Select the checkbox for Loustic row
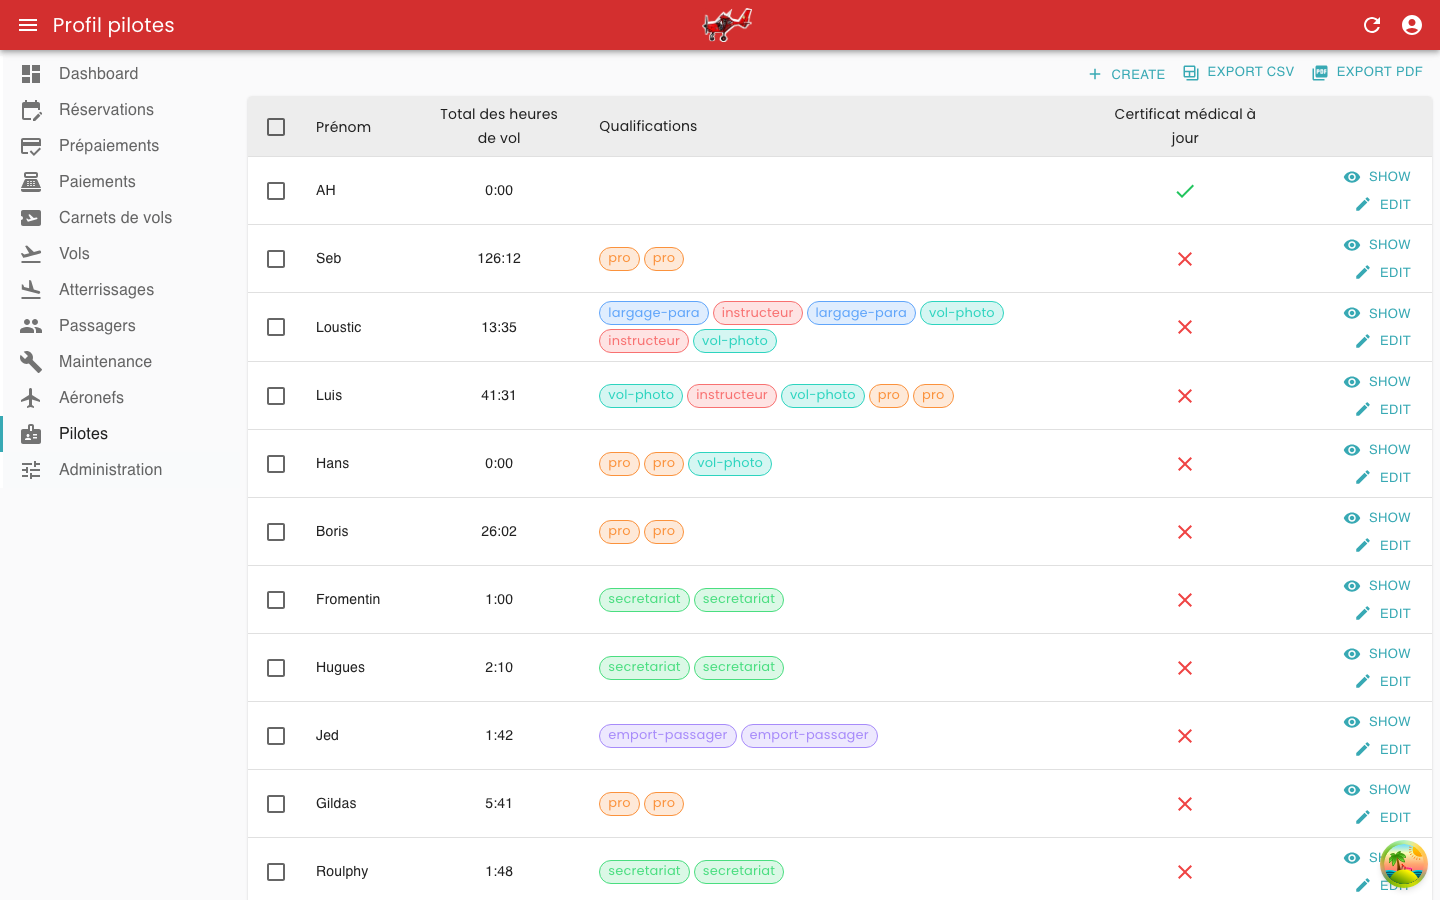The image size is (1440, 900). [x=276, y=327]
